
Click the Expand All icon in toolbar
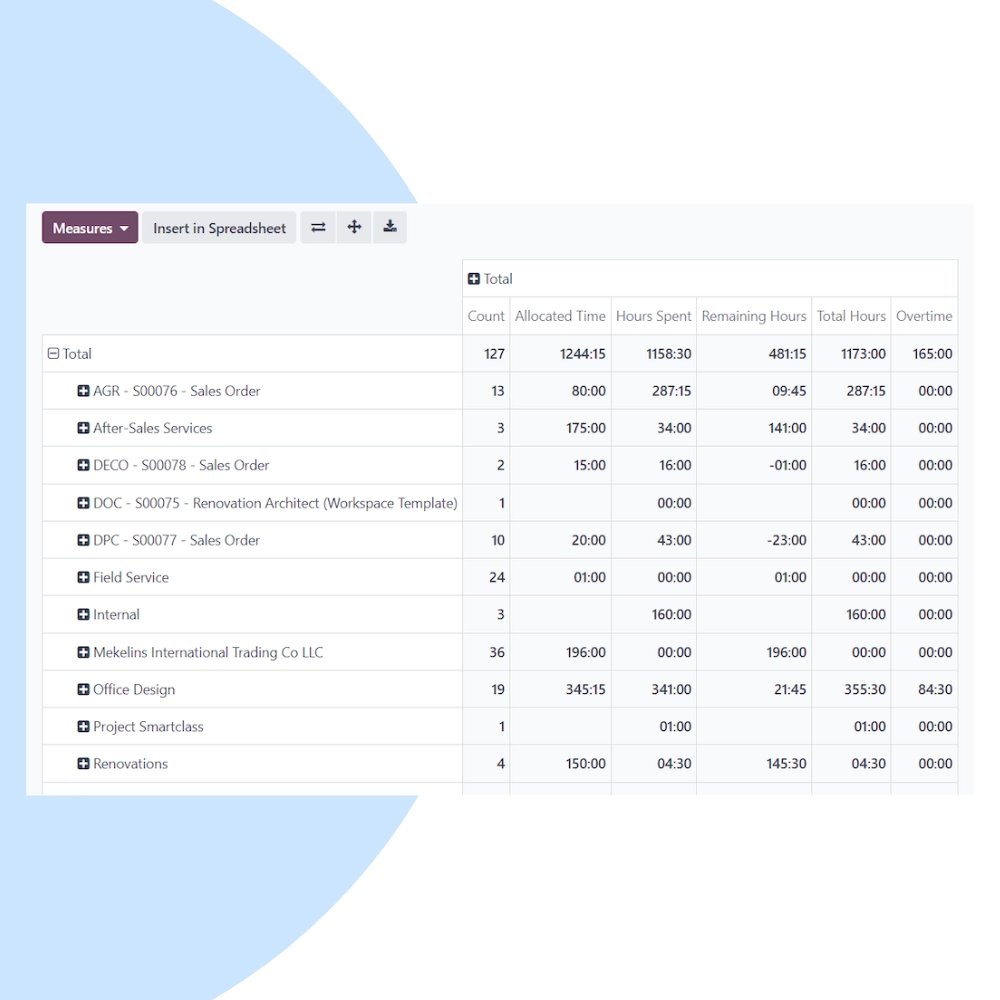point(354,227)
